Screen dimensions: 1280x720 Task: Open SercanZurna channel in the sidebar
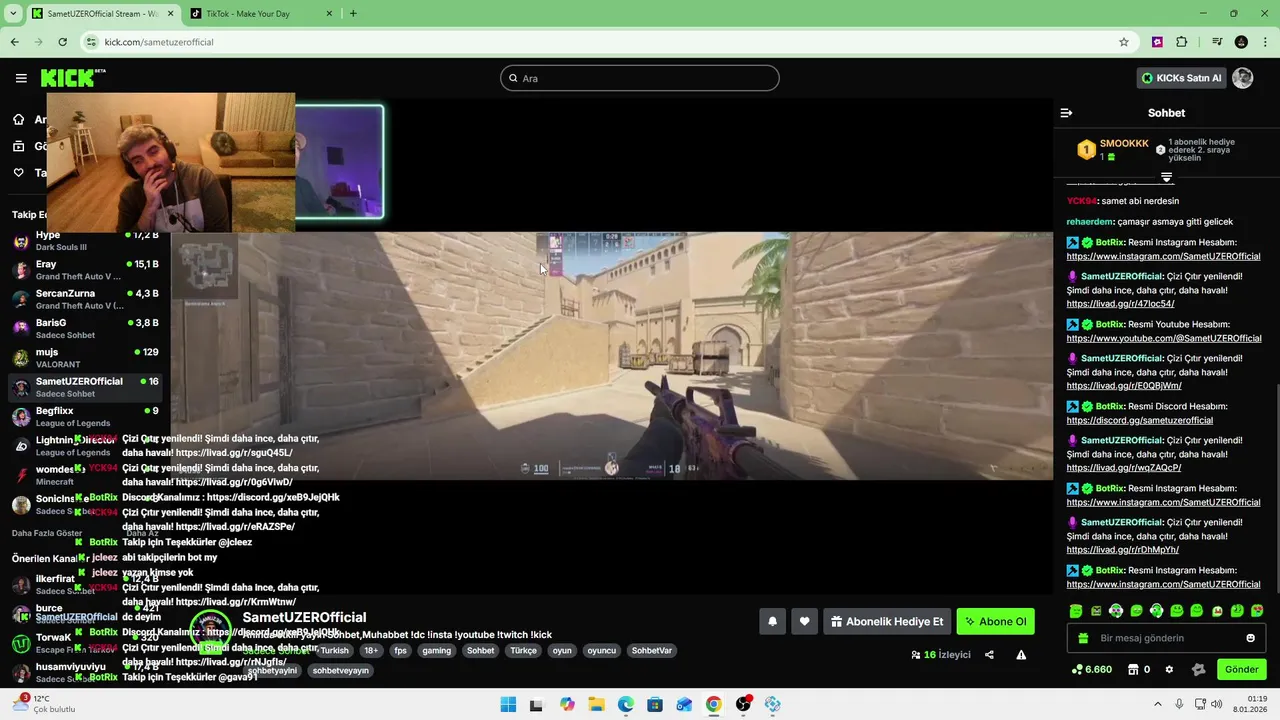[x=85, y=299]
